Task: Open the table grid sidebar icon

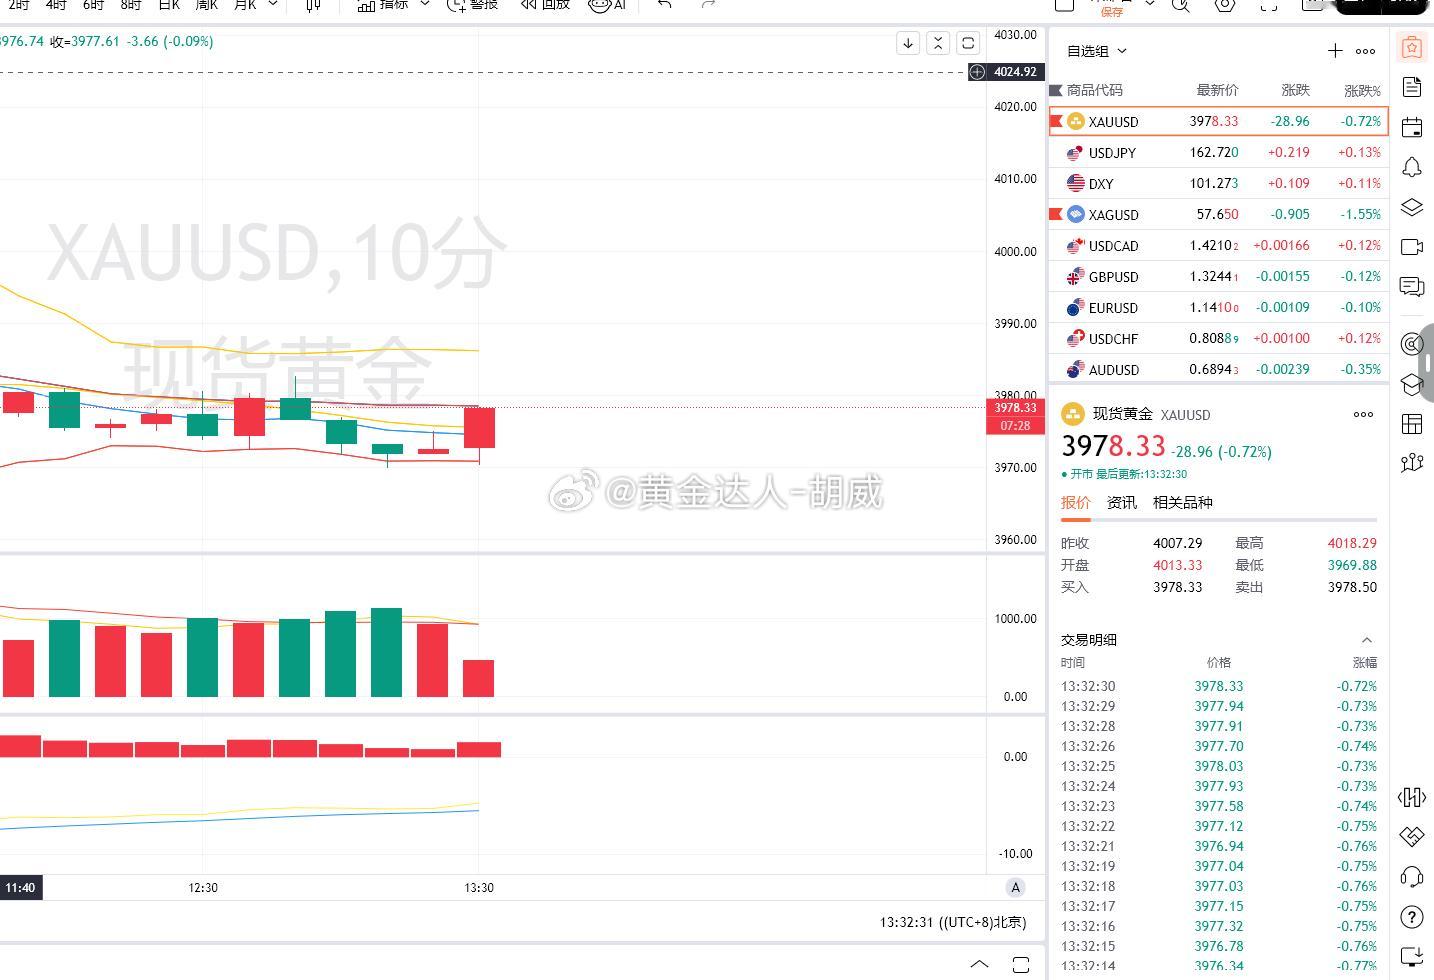Action: [1412, 424]
